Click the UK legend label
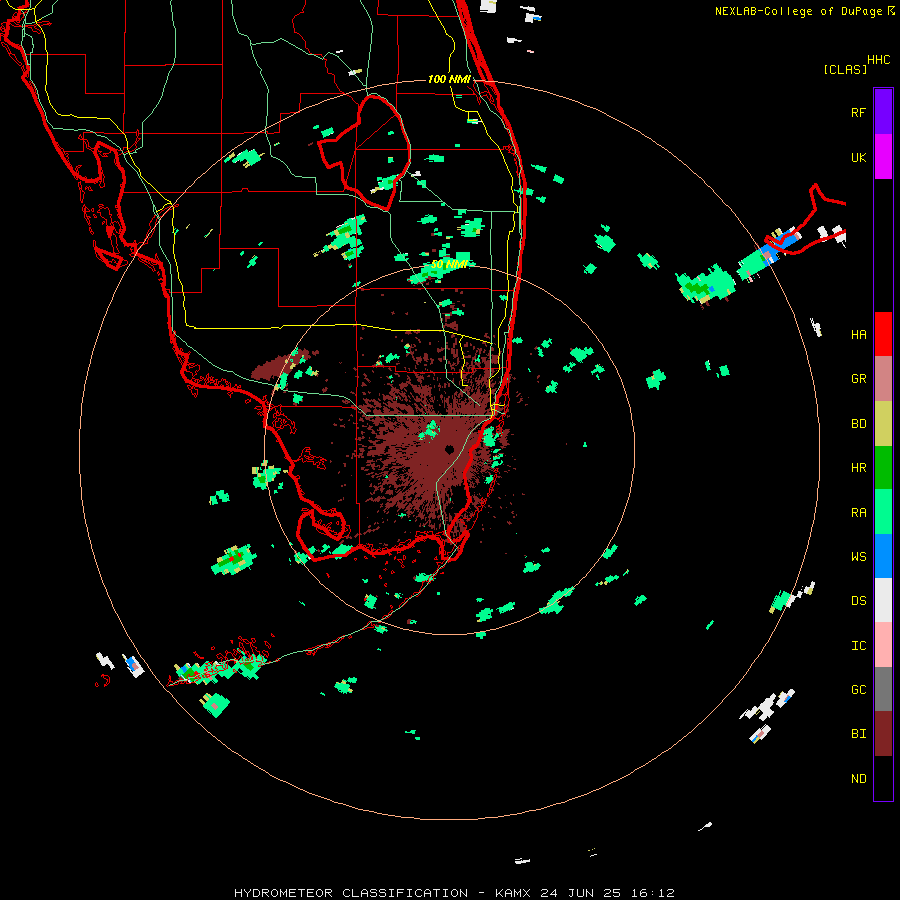 point(858,157)
